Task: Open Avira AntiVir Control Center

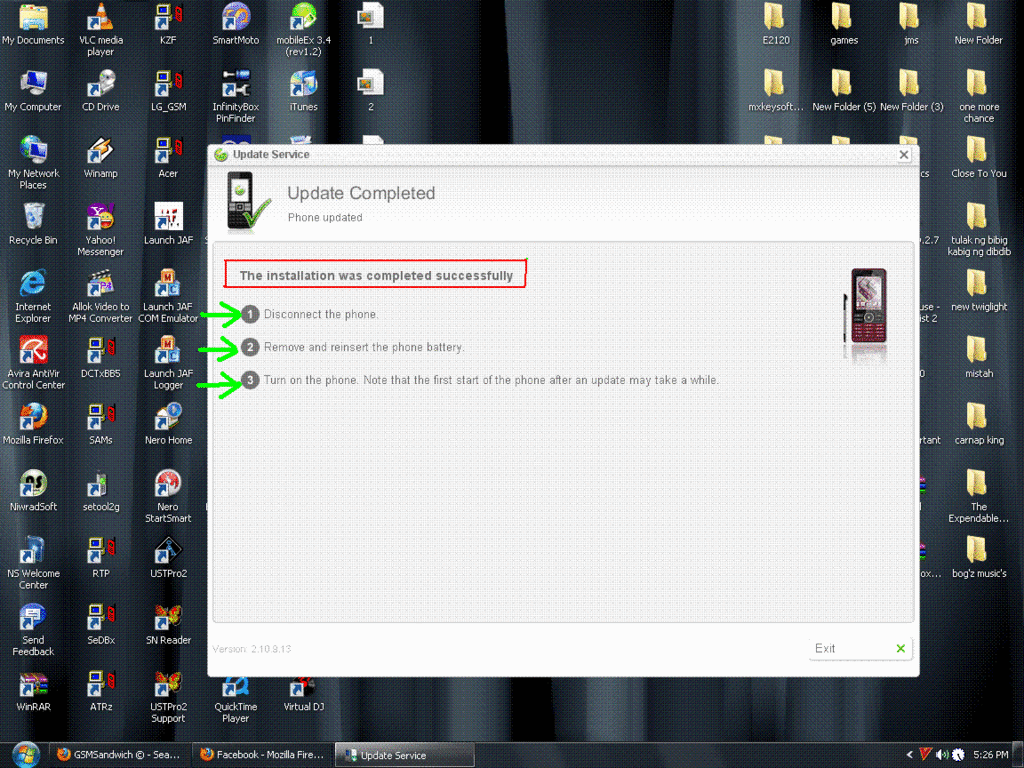Action: pos(33,362)
